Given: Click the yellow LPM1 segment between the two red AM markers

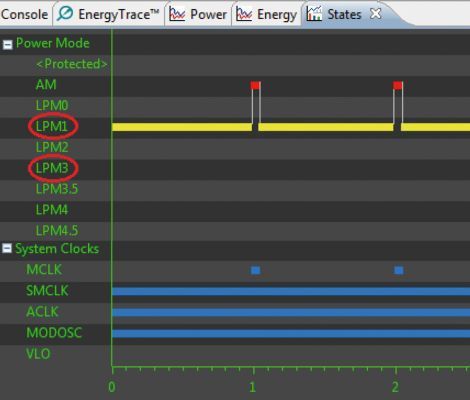Looking at the screenshot, I should point(326,127).
